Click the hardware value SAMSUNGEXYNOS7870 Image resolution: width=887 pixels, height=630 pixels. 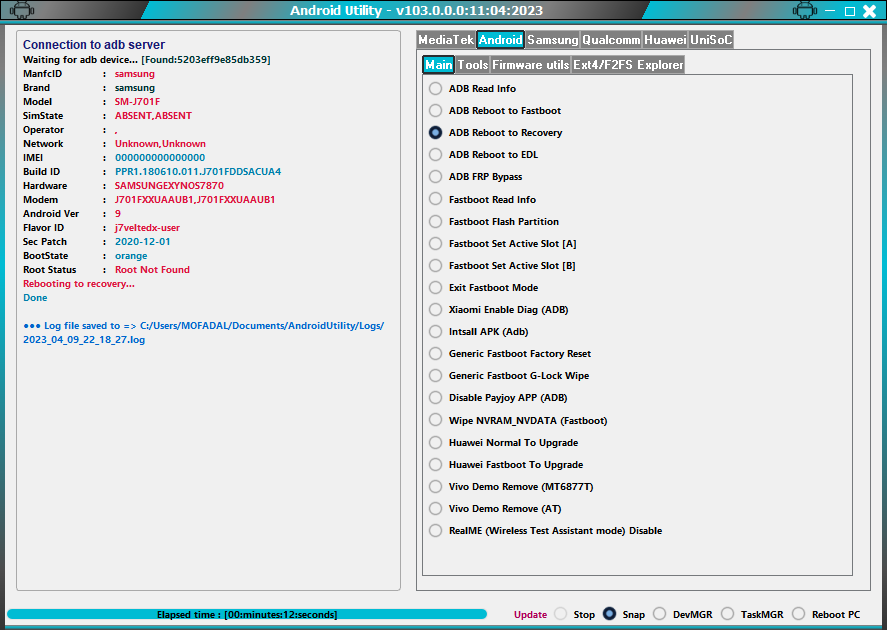(169, 186)
